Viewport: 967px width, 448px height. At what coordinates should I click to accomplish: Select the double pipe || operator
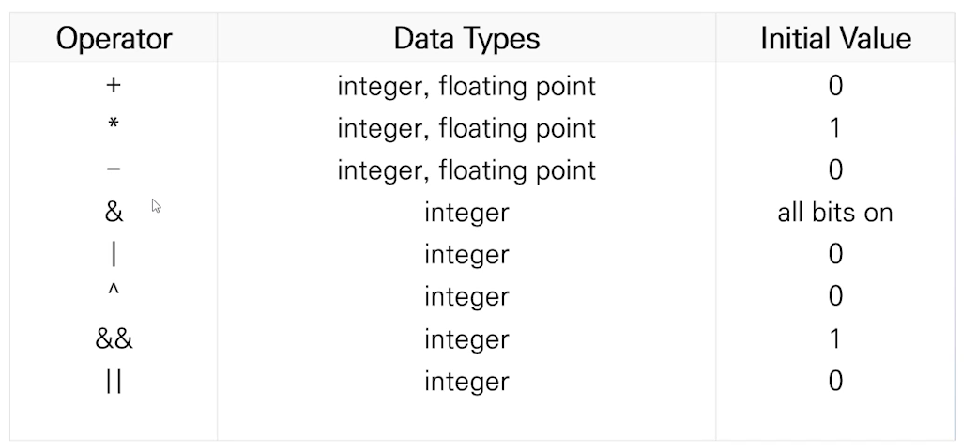(x=113, y=381)
